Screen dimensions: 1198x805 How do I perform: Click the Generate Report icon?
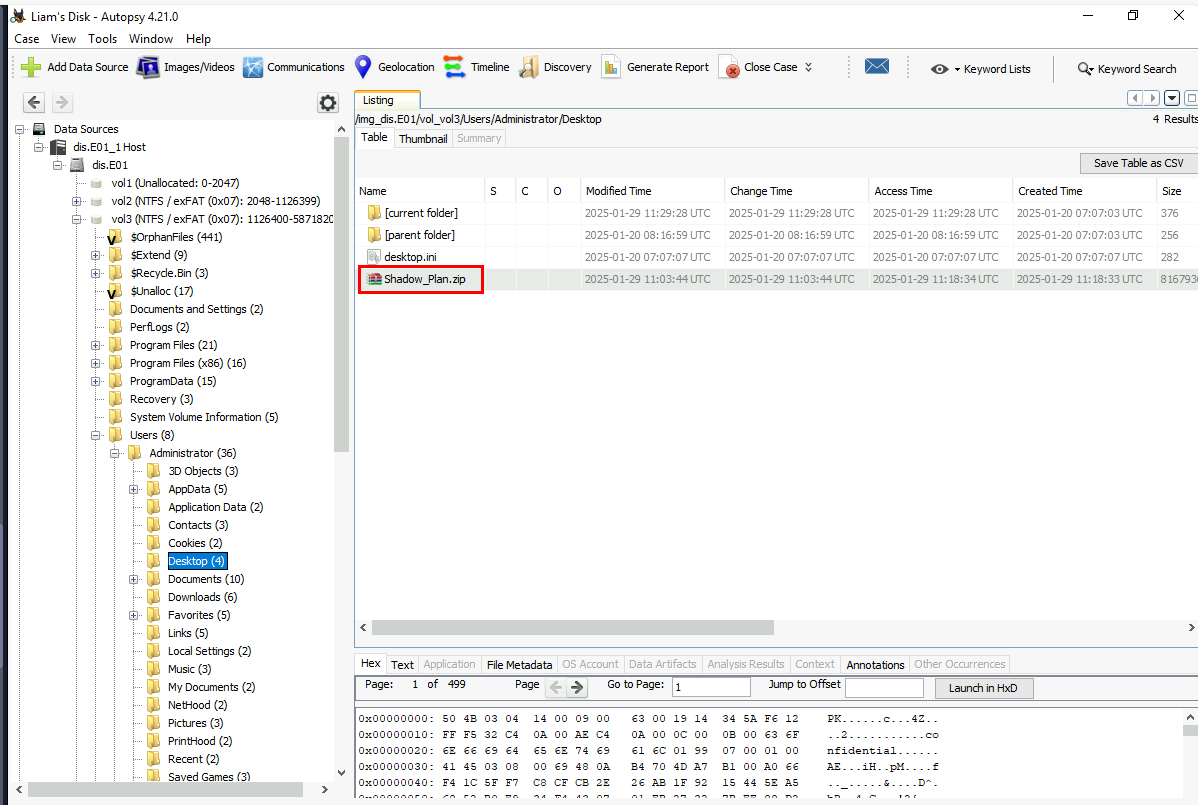[x=612, y=68]
